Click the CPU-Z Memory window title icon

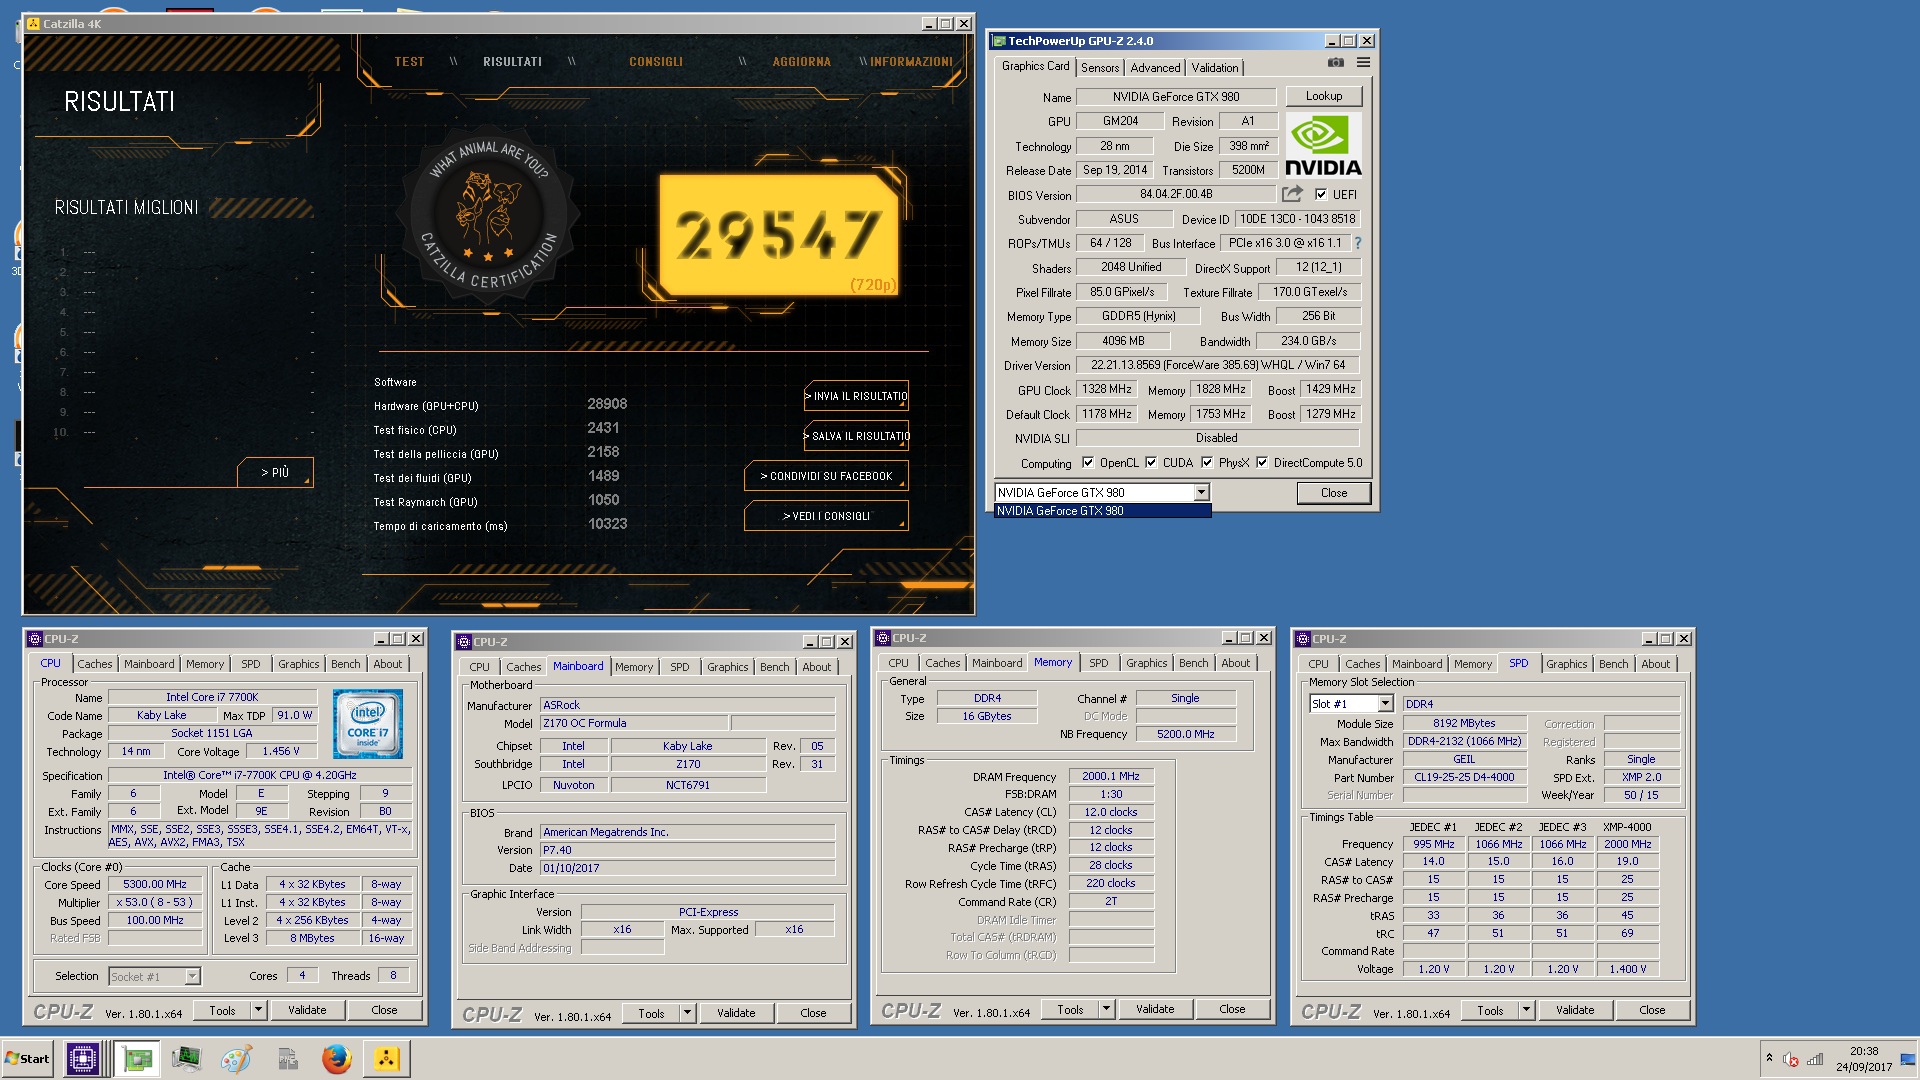tap(882, 638)
